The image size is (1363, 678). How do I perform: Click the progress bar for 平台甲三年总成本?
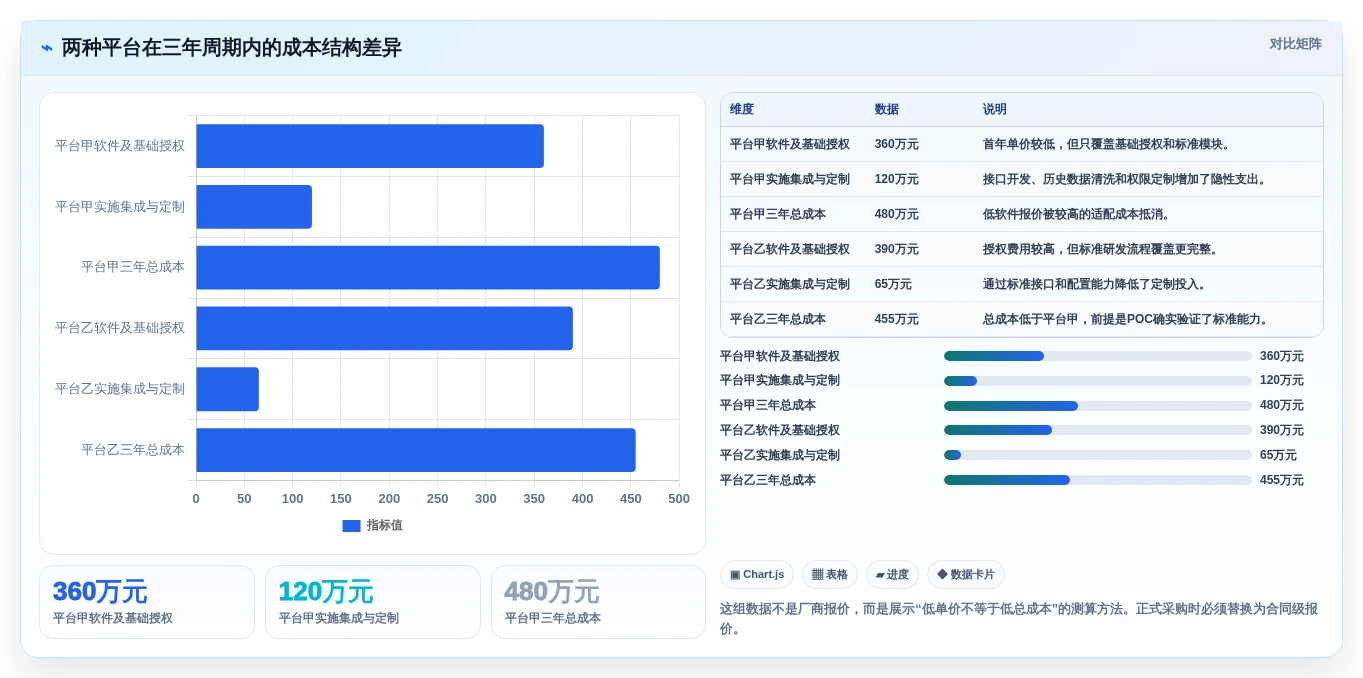click(x=1098, y=406)
